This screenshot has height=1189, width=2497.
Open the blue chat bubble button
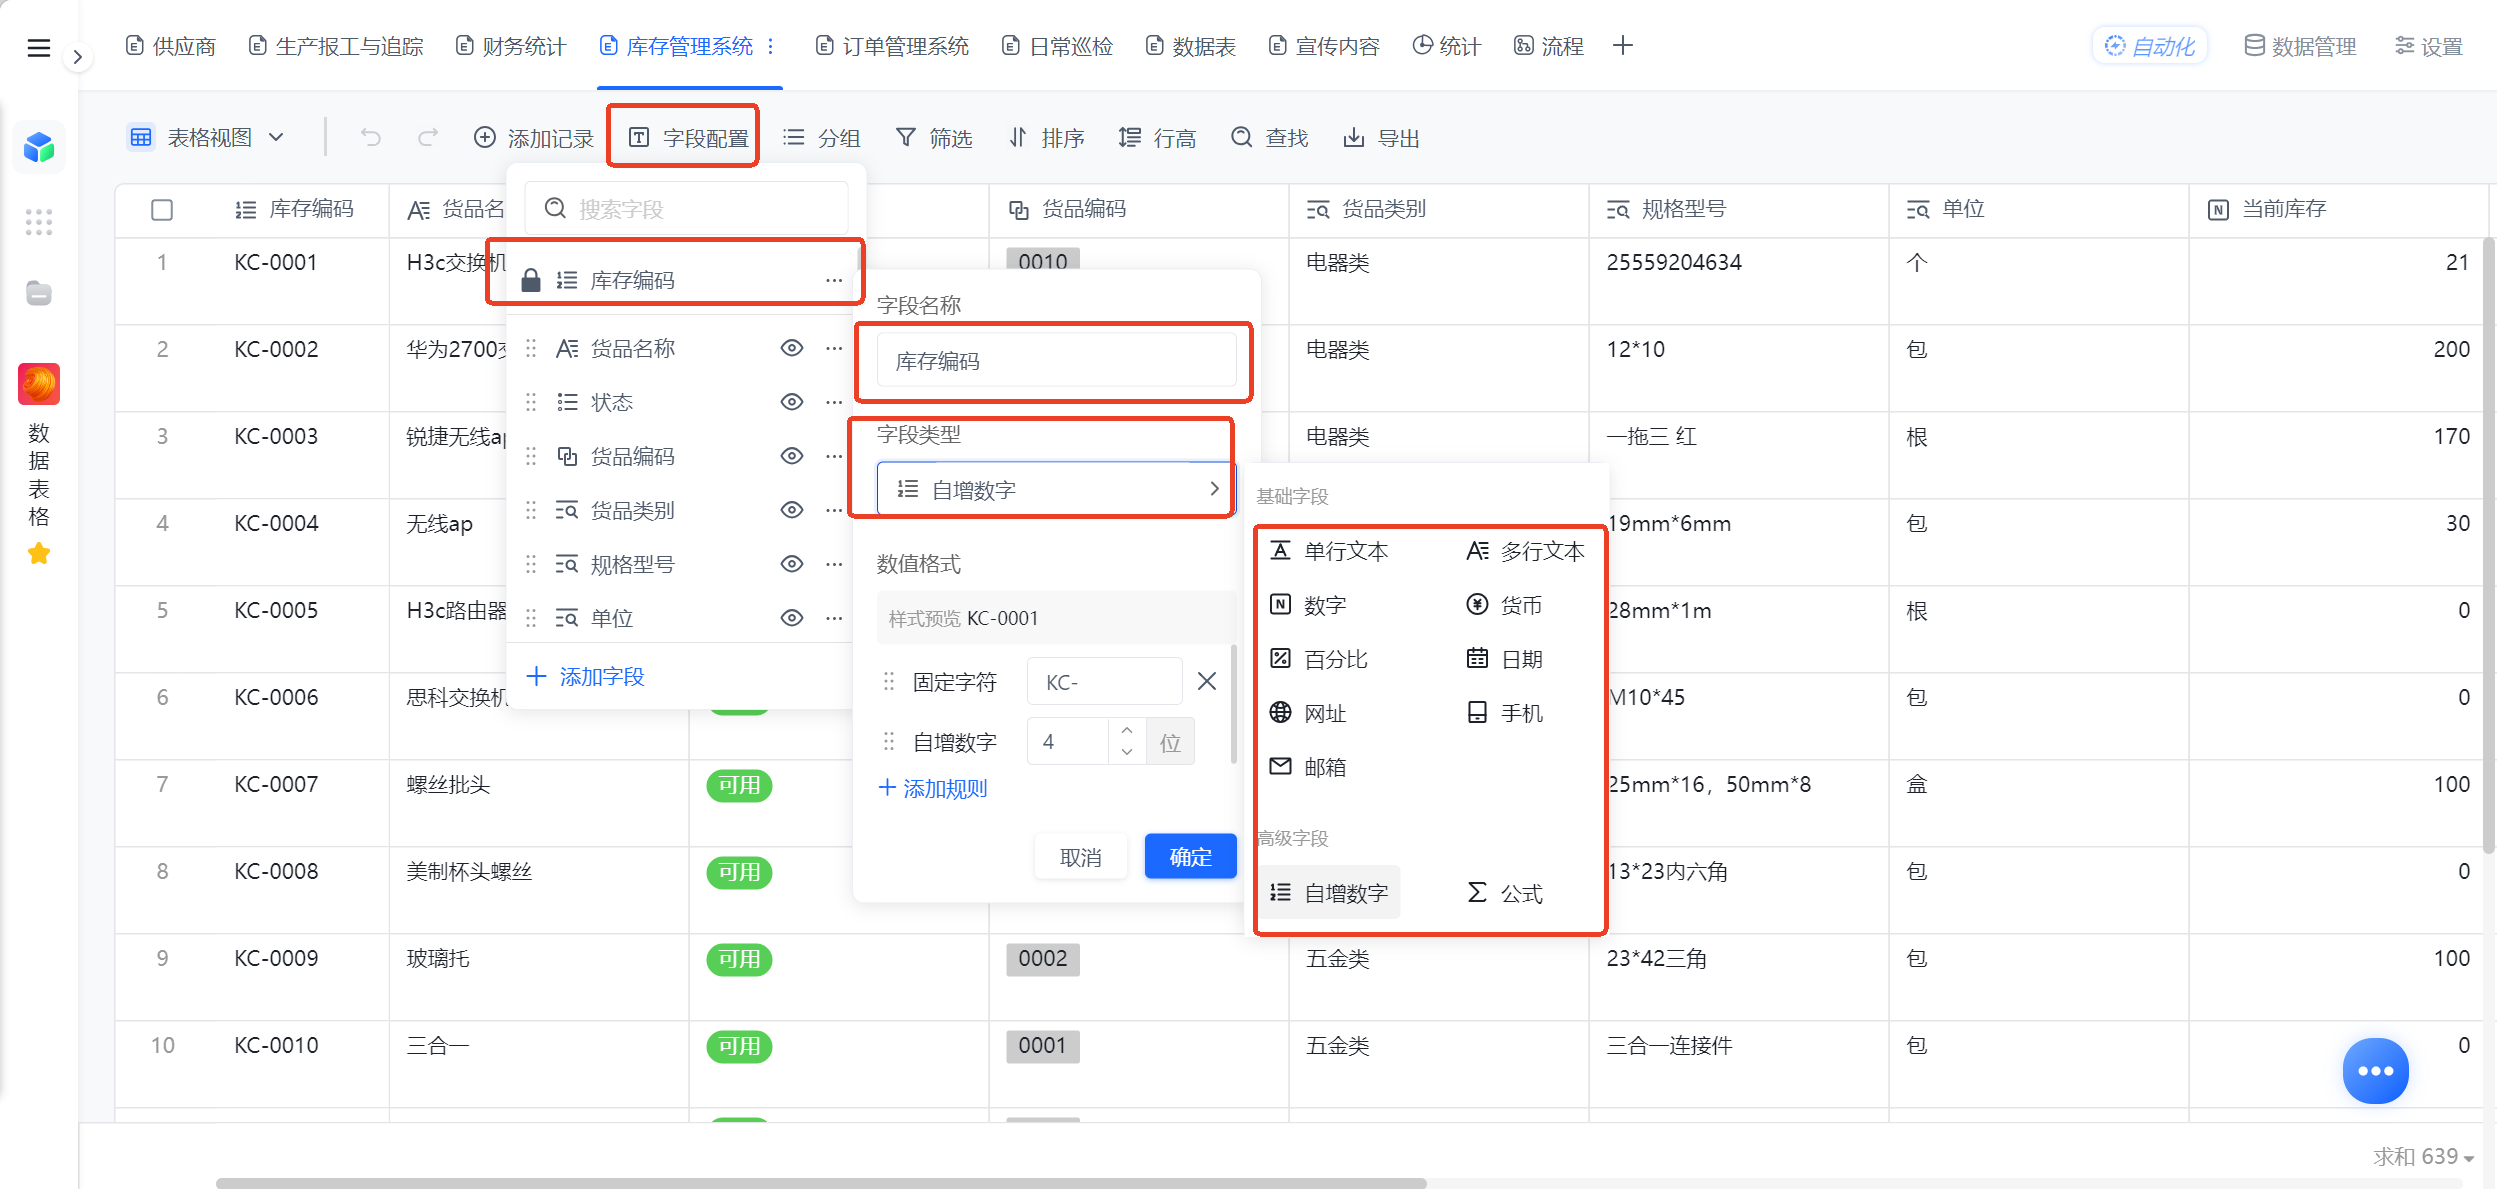pos(2375,1070)
